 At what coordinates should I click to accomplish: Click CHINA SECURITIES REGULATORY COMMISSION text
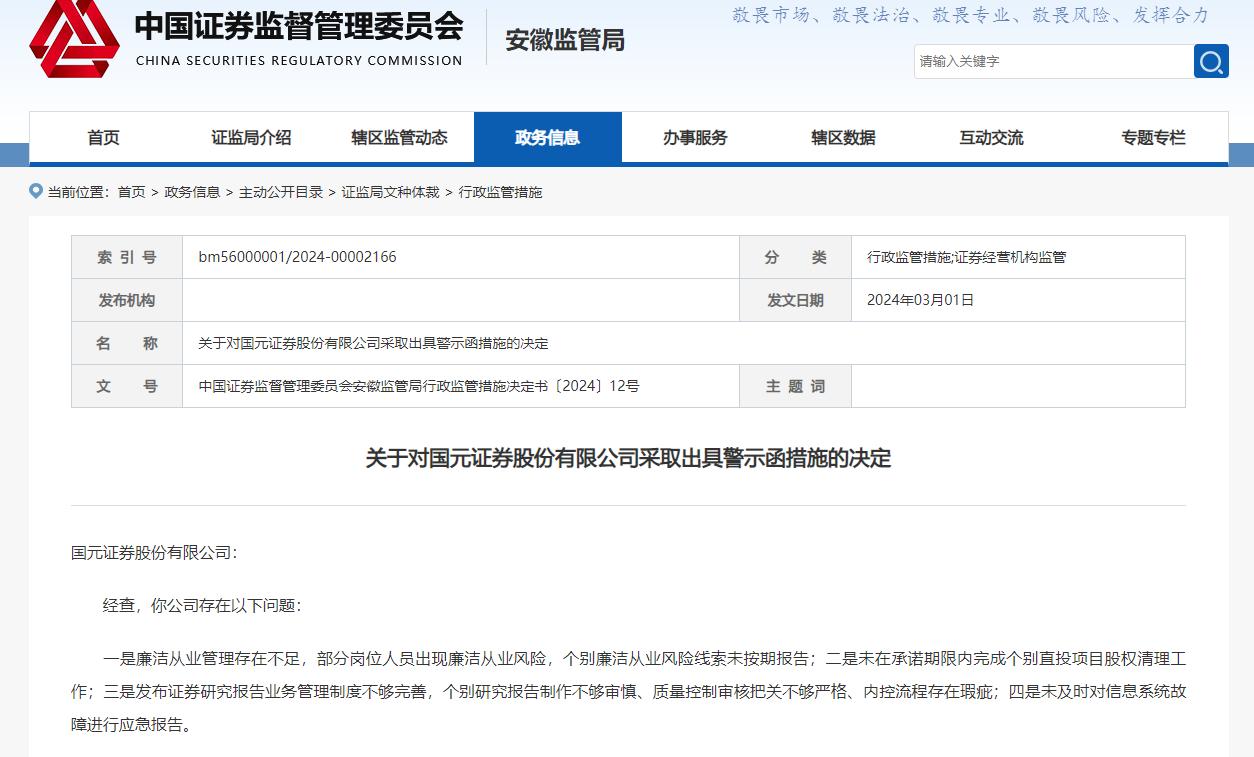pos(299,60)
